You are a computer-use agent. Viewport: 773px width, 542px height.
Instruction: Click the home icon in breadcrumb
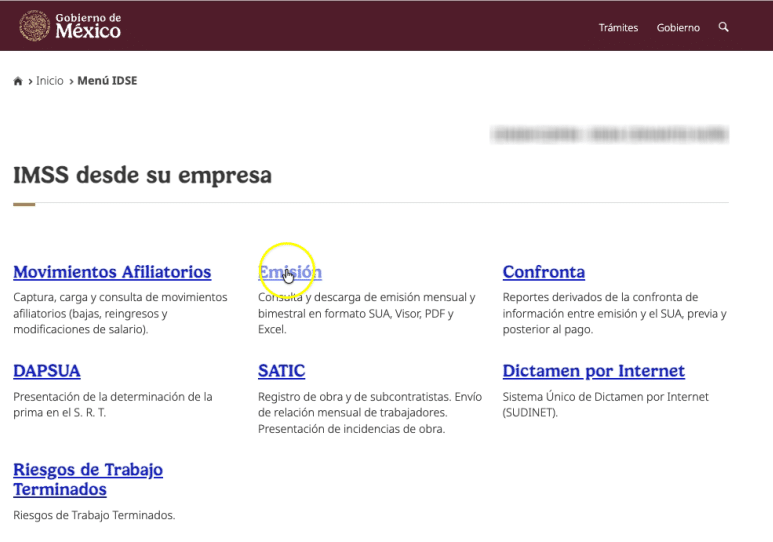pos(18,81)
